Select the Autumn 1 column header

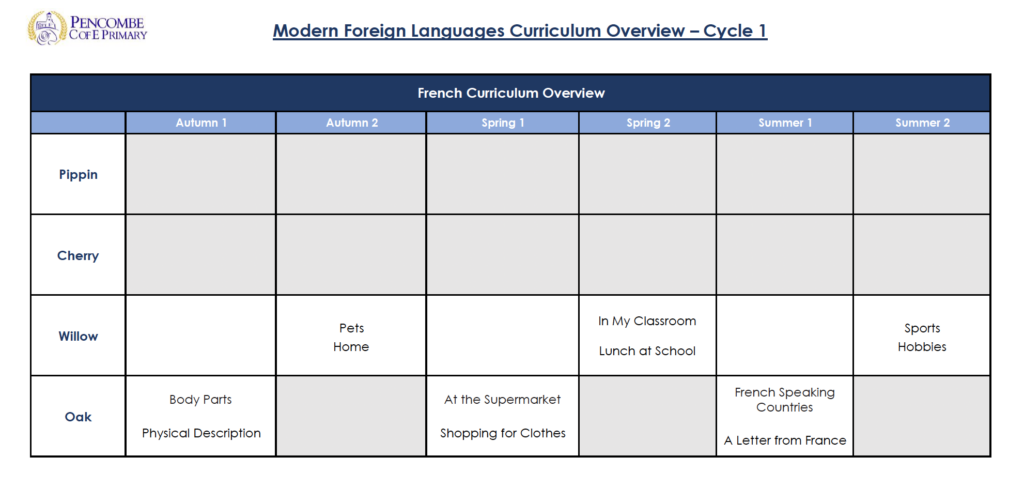point(201,123)
